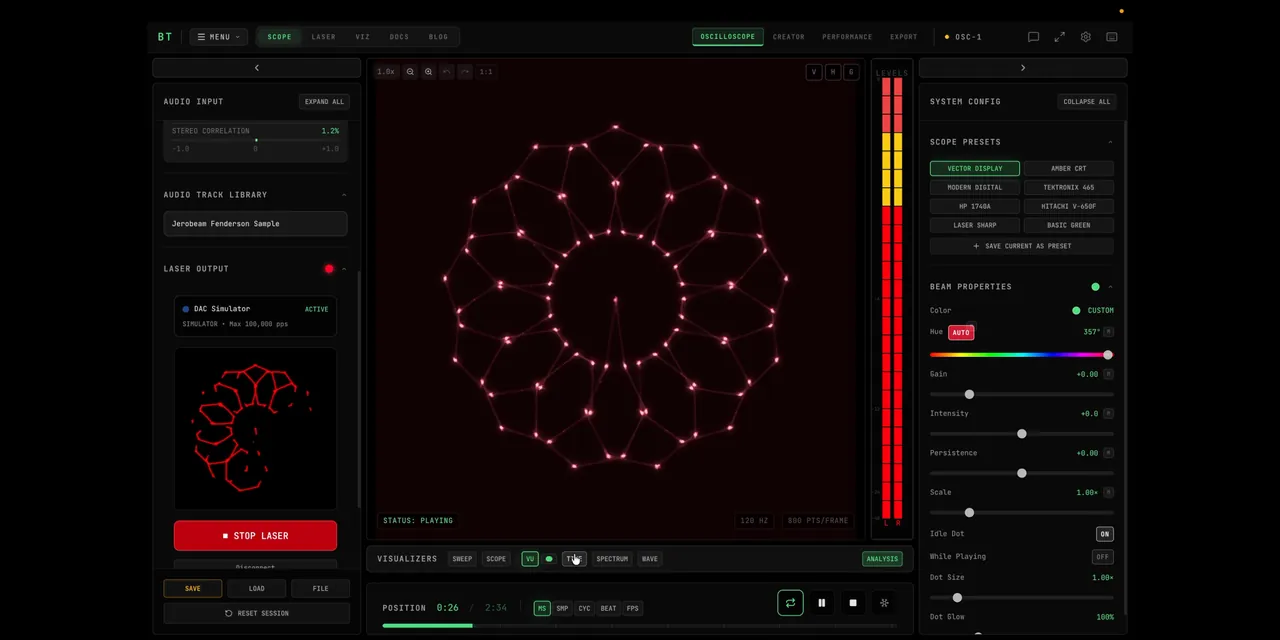Select the BEAT position unit
This screenshot has height=640, width=1280.
pos(608,608)
